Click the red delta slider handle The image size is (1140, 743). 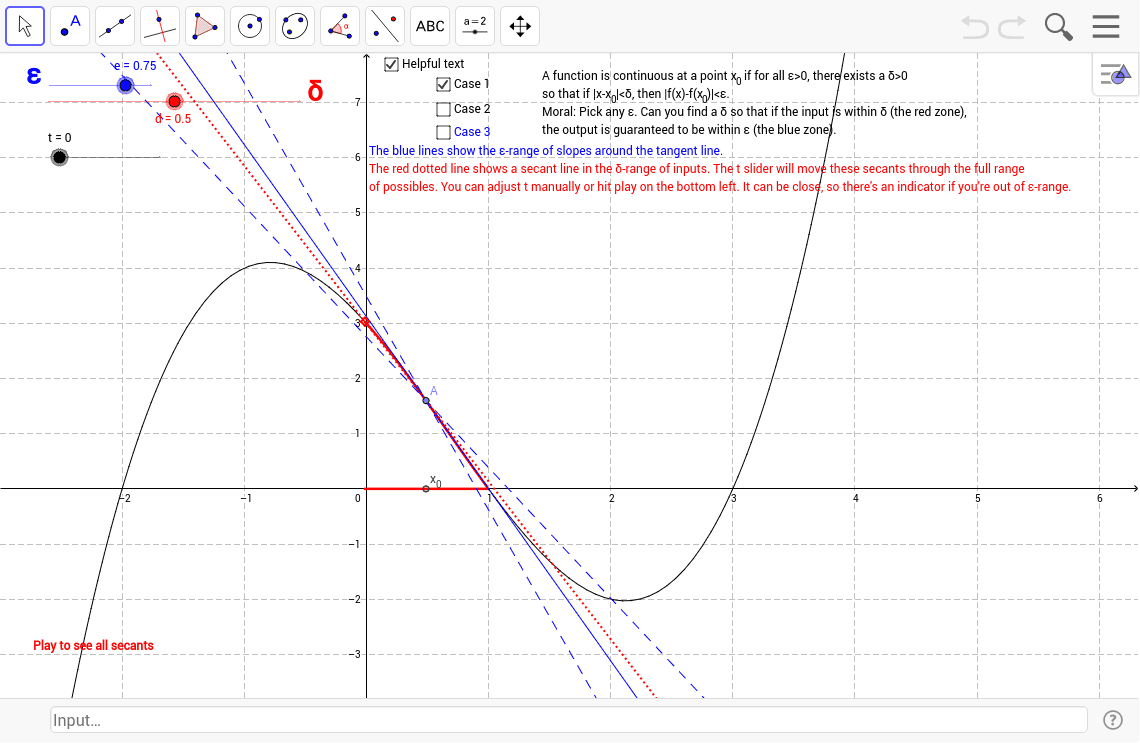(x=174, y=102)
